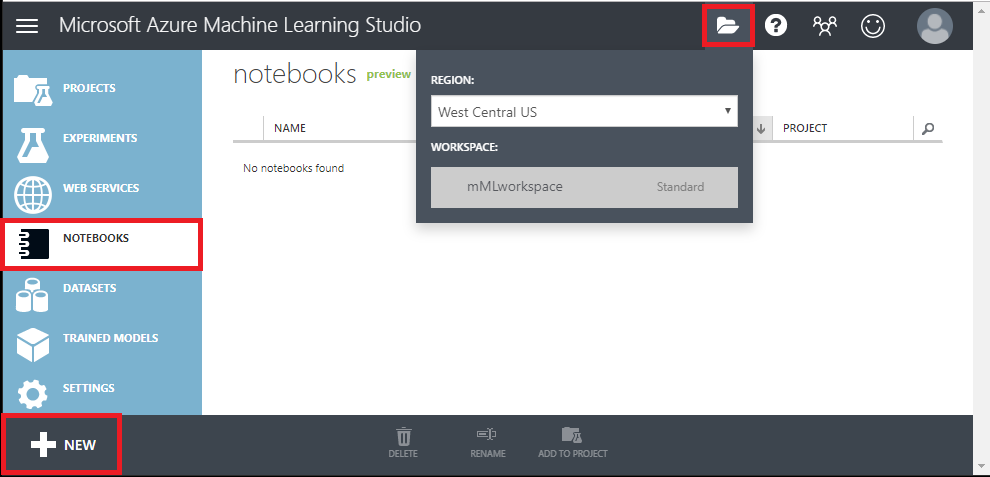Click the Rename icon in bottom bar
Viewport: 990px width, 477px height.
pos(488,441)
